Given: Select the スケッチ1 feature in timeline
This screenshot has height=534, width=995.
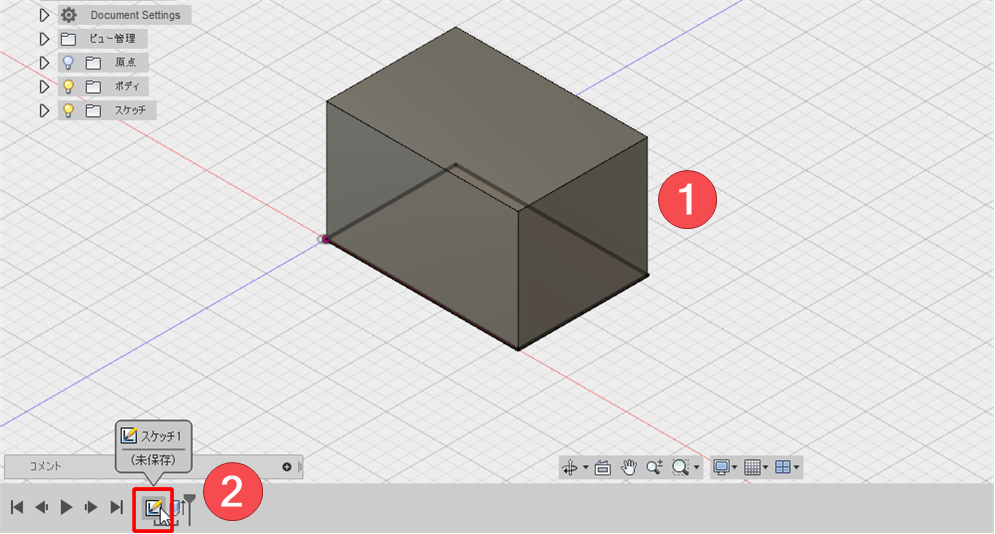Looking at the screenshot, I should click(x=153, y=508).
